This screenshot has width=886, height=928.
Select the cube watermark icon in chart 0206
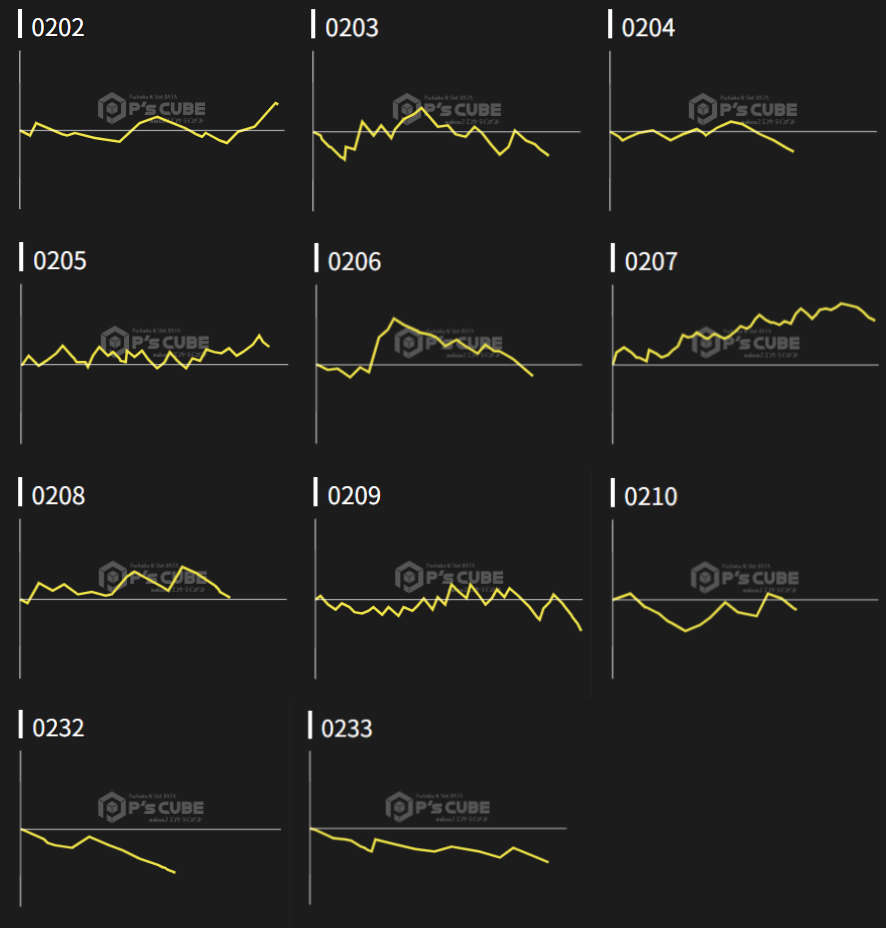point(408,343)
